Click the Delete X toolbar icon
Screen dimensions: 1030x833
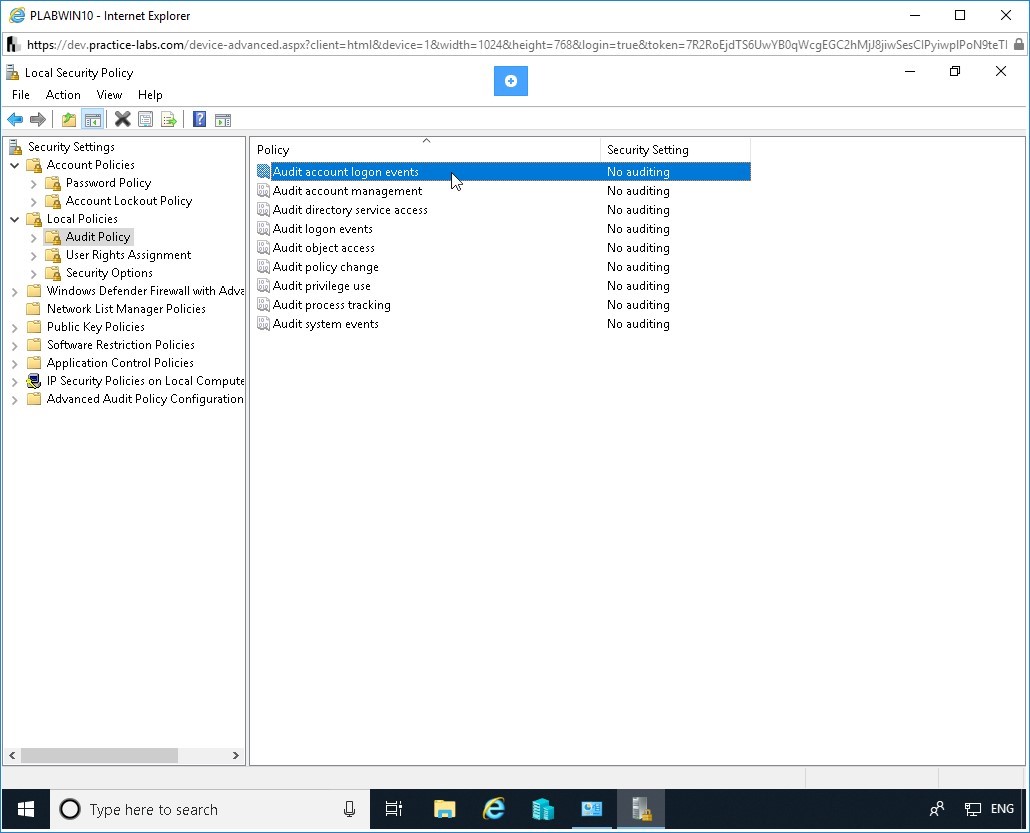click(122, 120)
